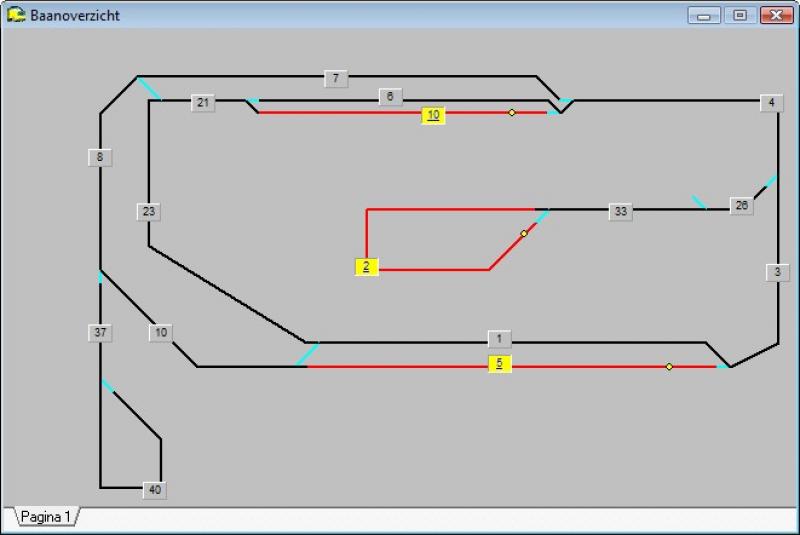
Task: Click the signal dot on block 5 track
Action: (x=669, y=367)
